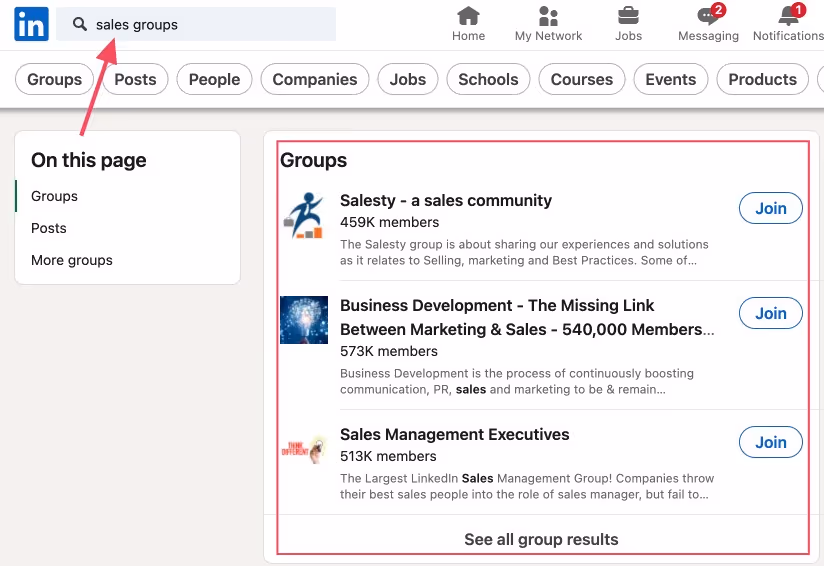Open 'Sales Management Executives' title
Viewport: 824px width, 566px height.
pos(455,435)
